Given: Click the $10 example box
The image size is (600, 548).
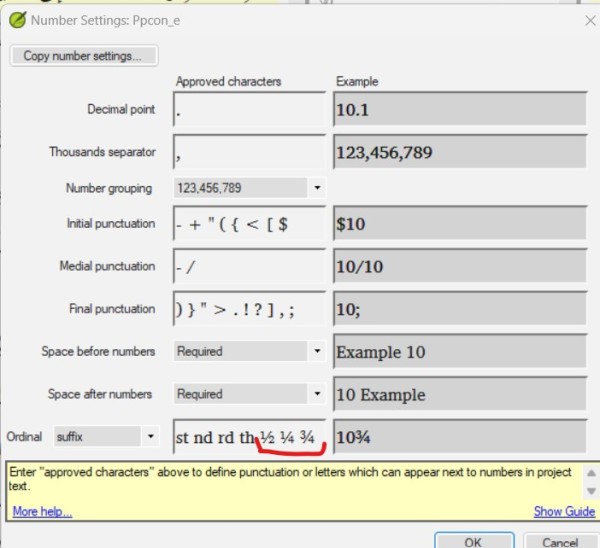Looking at the screenshot, I should tap(460, 223).
